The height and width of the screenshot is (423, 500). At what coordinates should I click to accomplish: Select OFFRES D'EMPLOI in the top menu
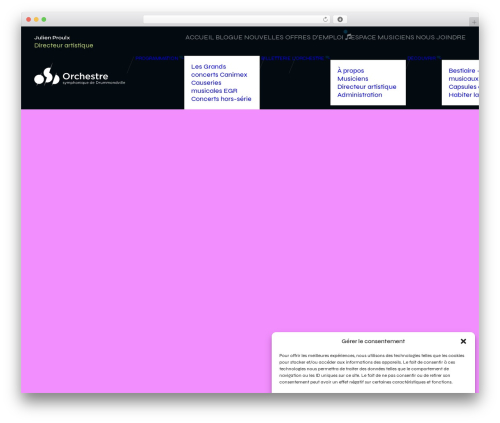tap(314, 37)
